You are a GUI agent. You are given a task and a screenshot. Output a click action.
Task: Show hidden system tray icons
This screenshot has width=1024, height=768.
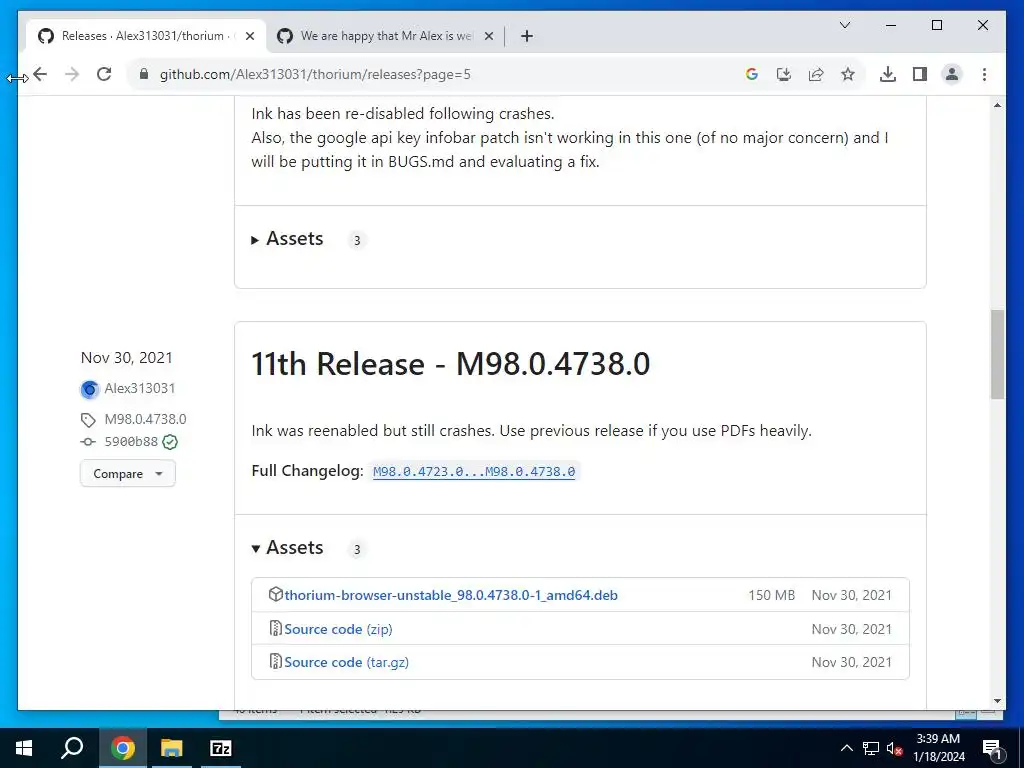click(x=846, y=748)
